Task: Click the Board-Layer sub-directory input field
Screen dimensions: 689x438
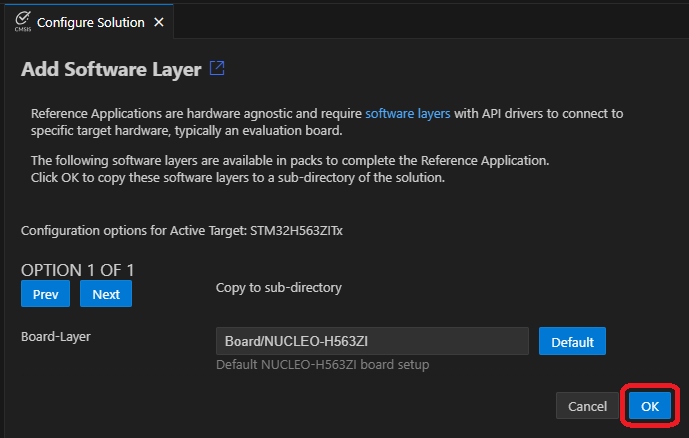Action: coord(372,341)
